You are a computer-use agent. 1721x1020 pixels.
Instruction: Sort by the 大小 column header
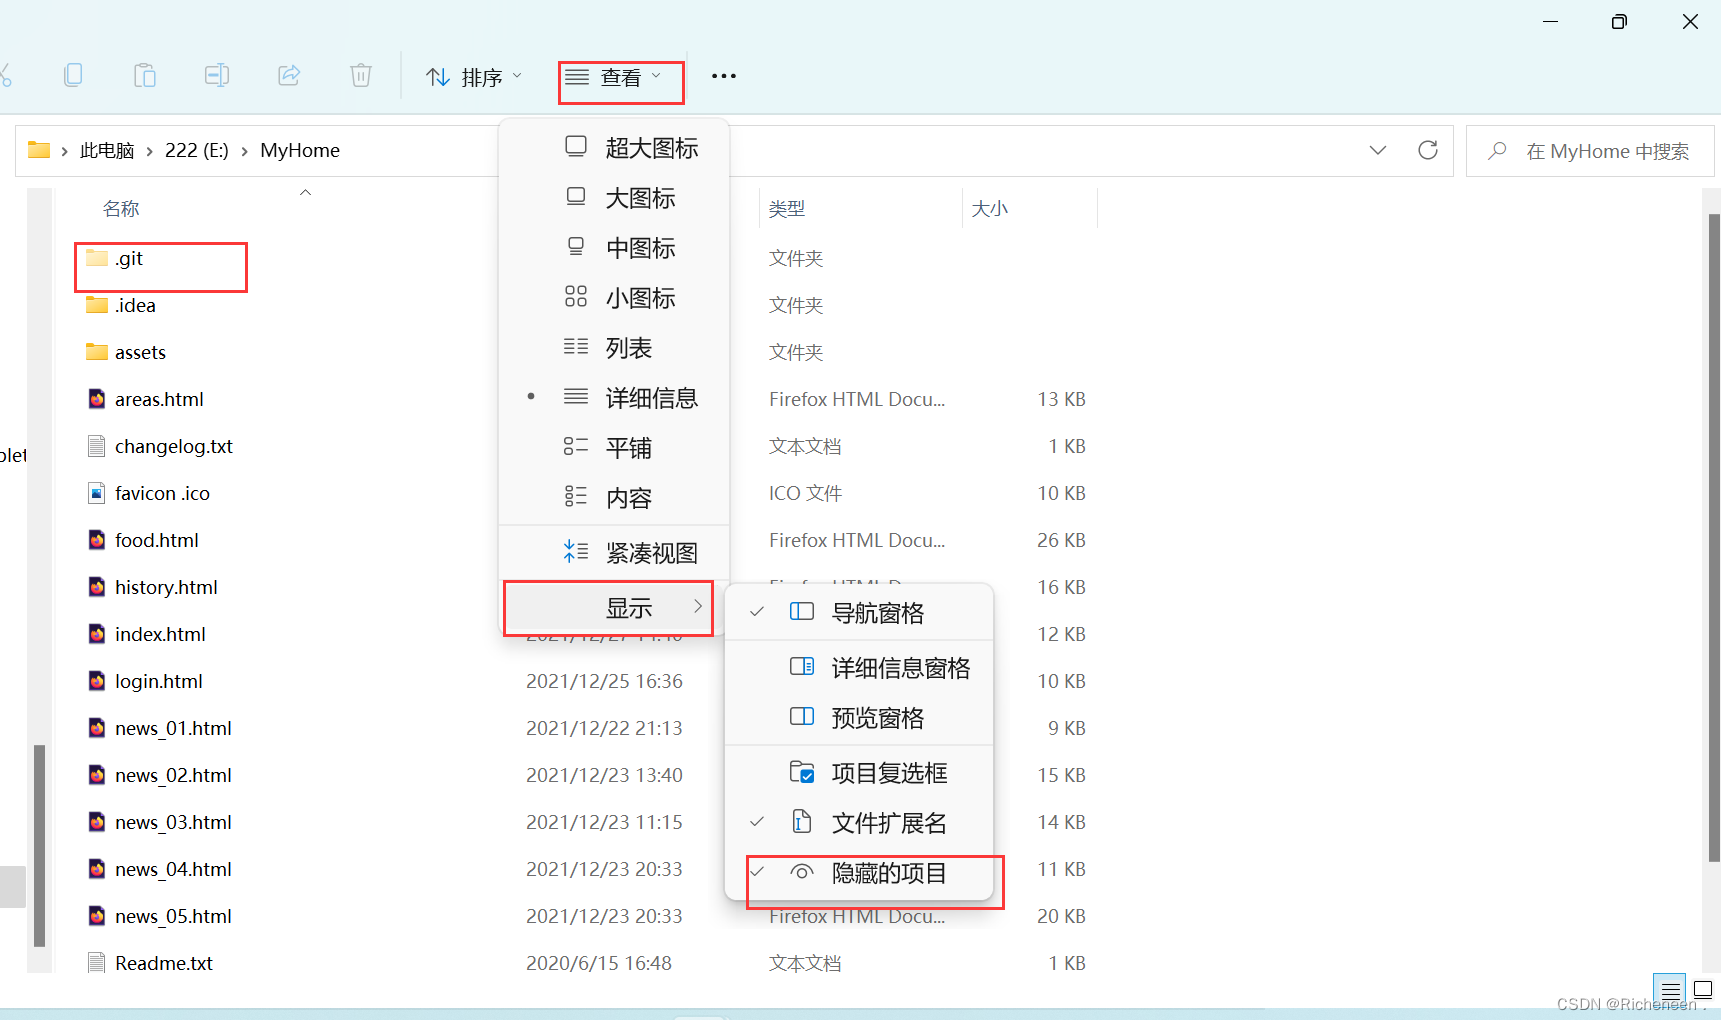[x=990, y=209]
